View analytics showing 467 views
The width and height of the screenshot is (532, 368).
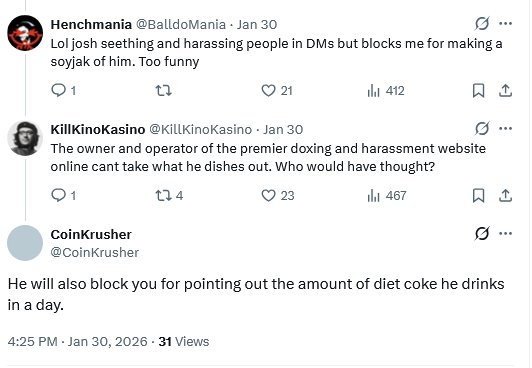coord(387,195)
